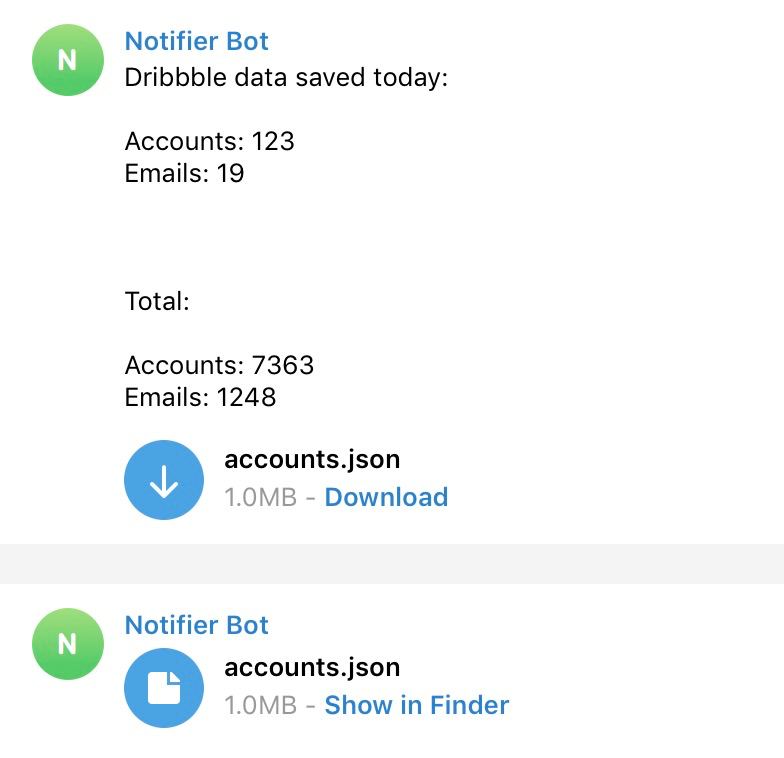Click the text 'Dribbble data saved today:'

pyautogui.click(x=286, y=78)
